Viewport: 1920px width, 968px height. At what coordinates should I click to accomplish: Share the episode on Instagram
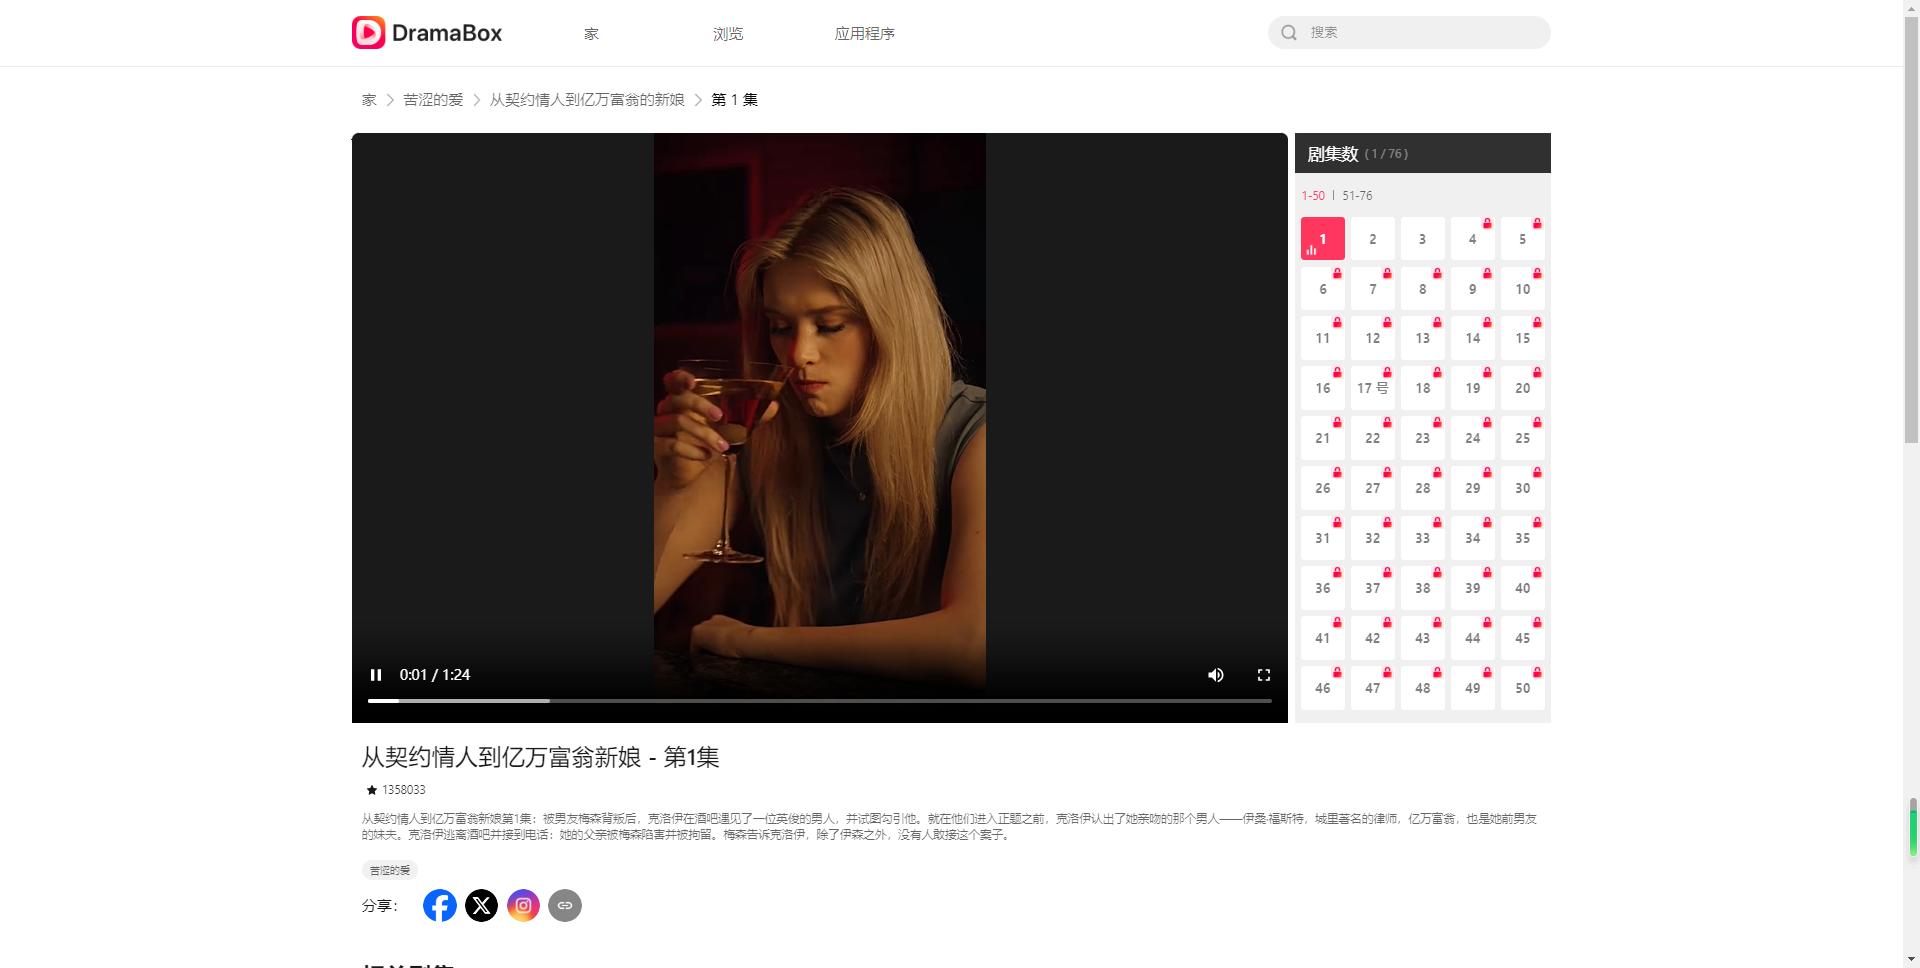(x=523, y=906)
